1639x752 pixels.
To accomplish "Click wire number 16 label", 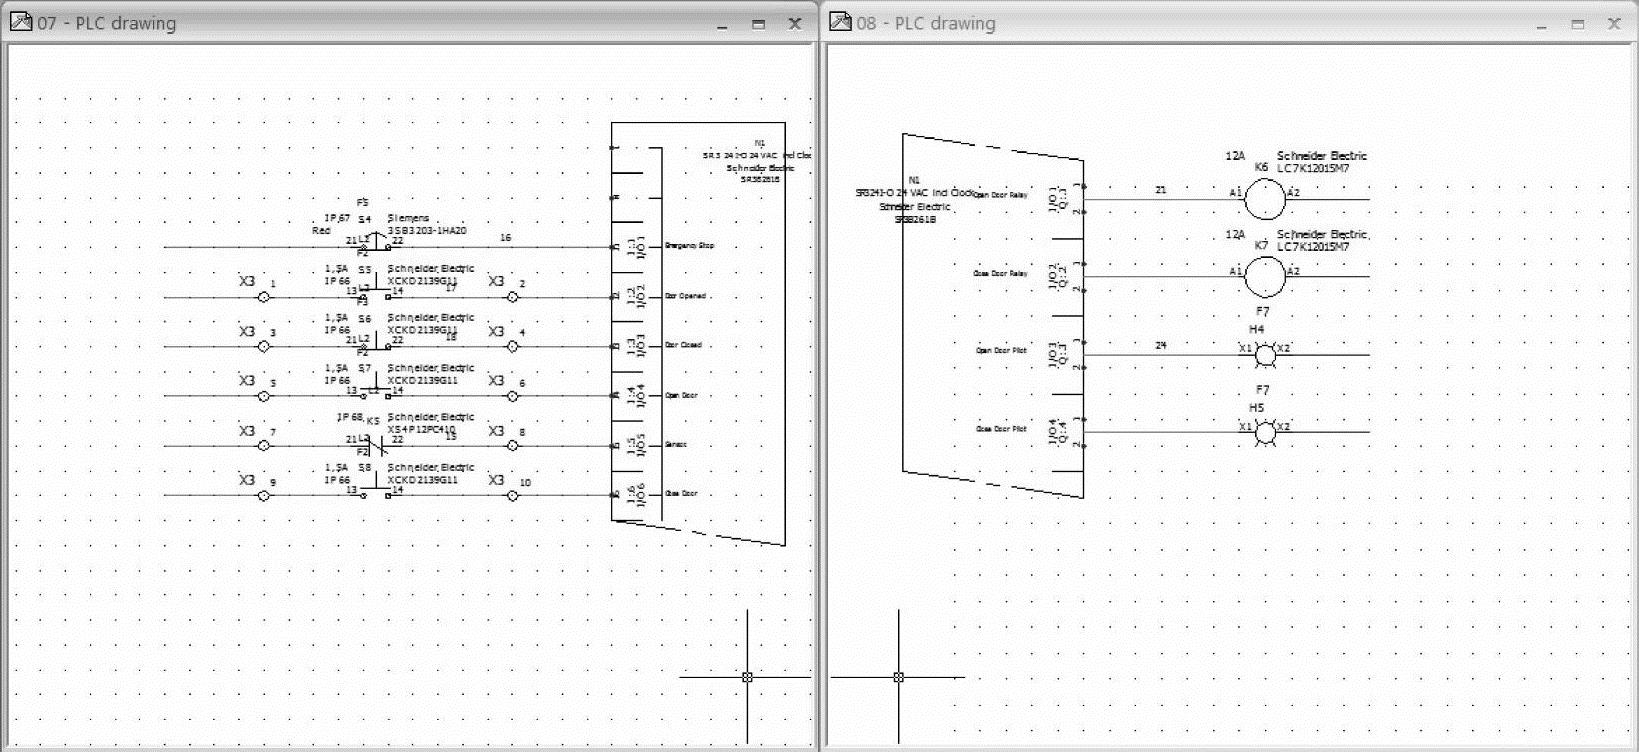I will point(505,238).
